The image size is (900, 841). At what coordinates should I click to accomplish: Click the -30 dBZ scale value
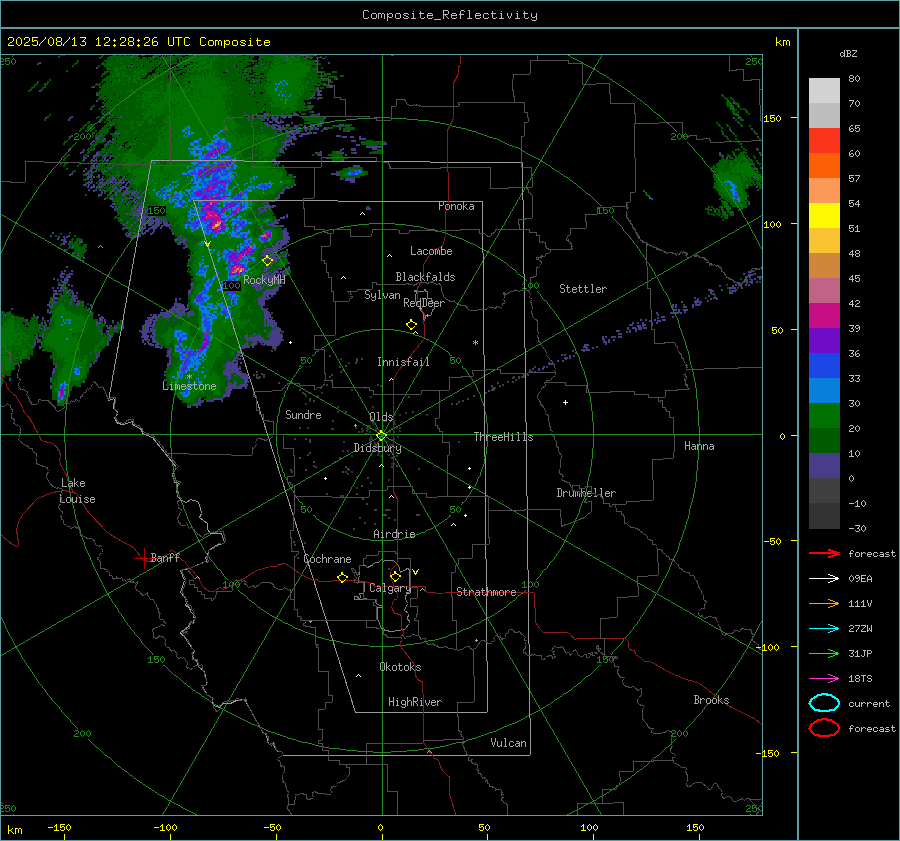857,529
